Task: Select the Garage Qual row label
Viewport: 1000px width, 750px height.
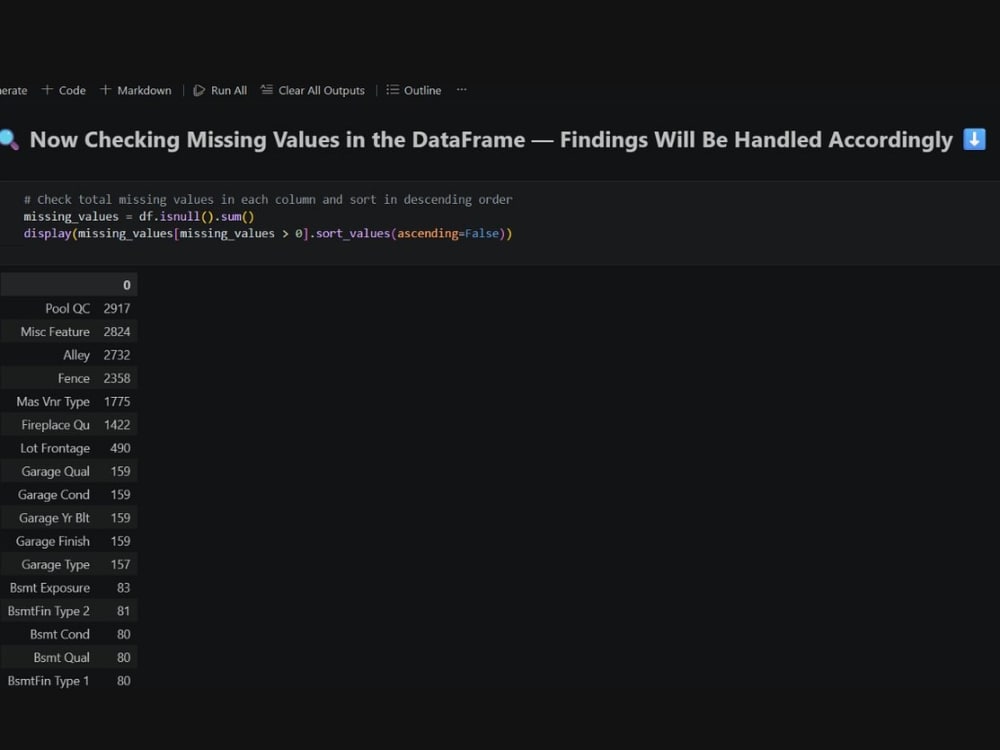Action: coord(55,471)
